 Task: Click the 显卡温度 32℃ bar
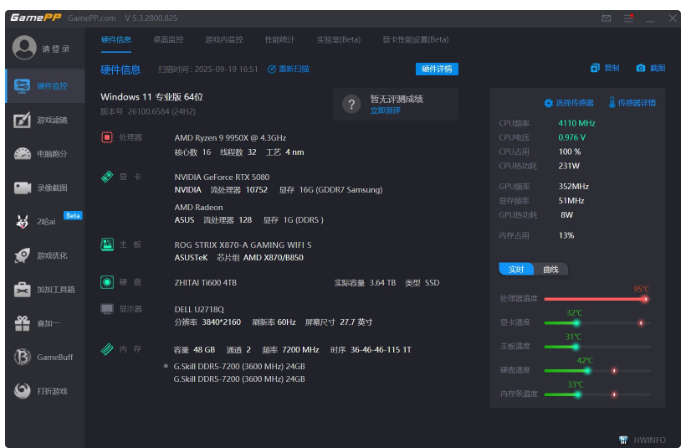click(597, 323)
